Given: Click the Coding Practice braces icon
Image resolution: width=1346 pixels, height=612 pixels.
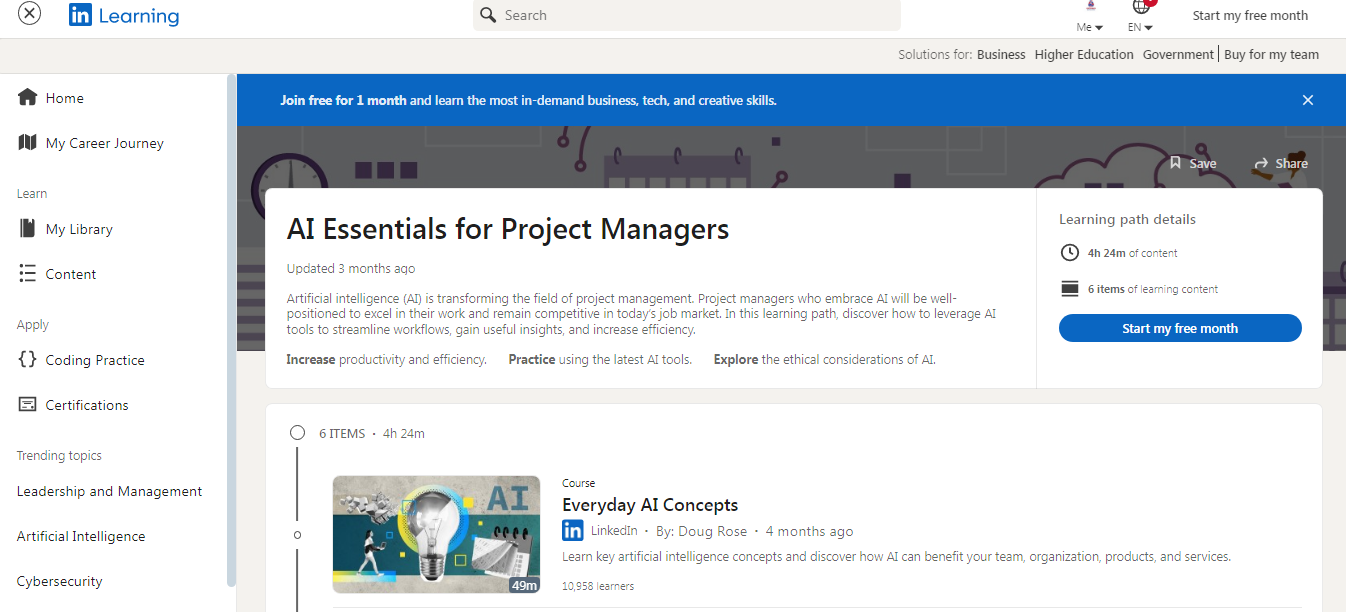Looking at the screenshot, I should [28, 360].
